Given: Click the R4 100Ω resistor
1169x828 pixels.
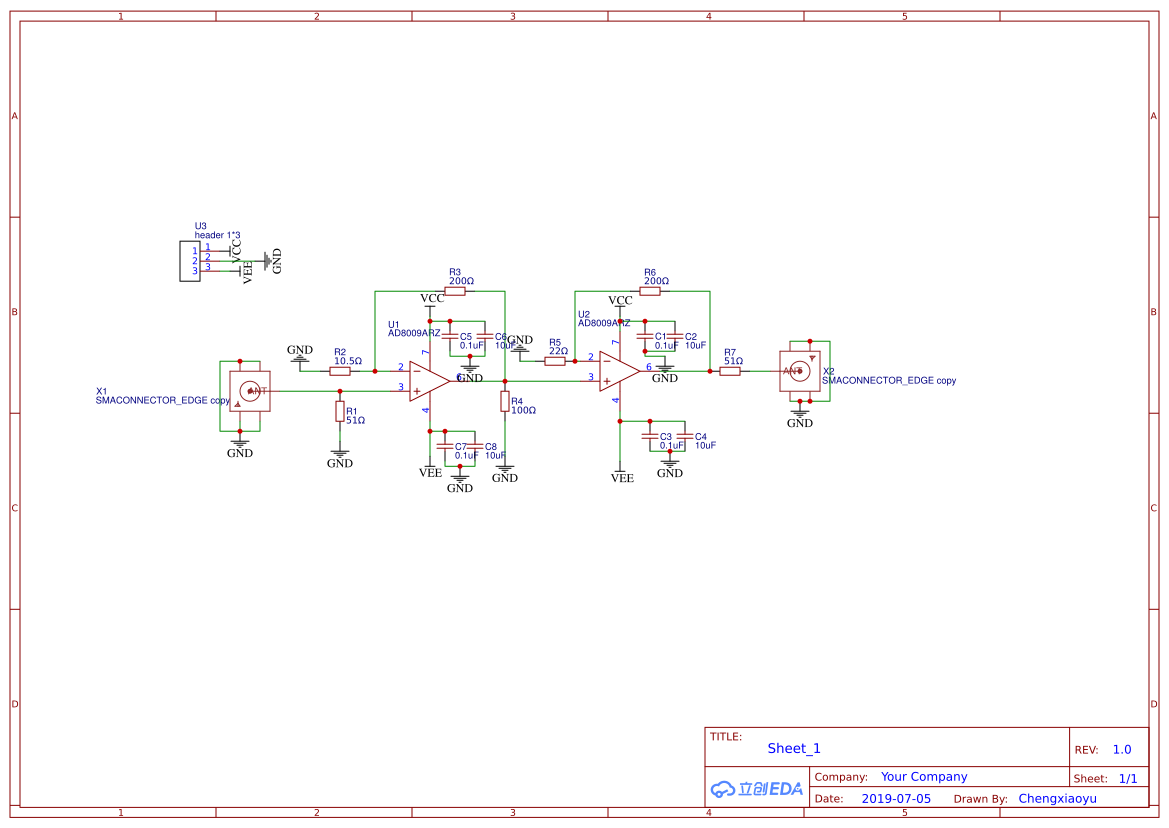Looking at the screenshot, I should (505, 402).
